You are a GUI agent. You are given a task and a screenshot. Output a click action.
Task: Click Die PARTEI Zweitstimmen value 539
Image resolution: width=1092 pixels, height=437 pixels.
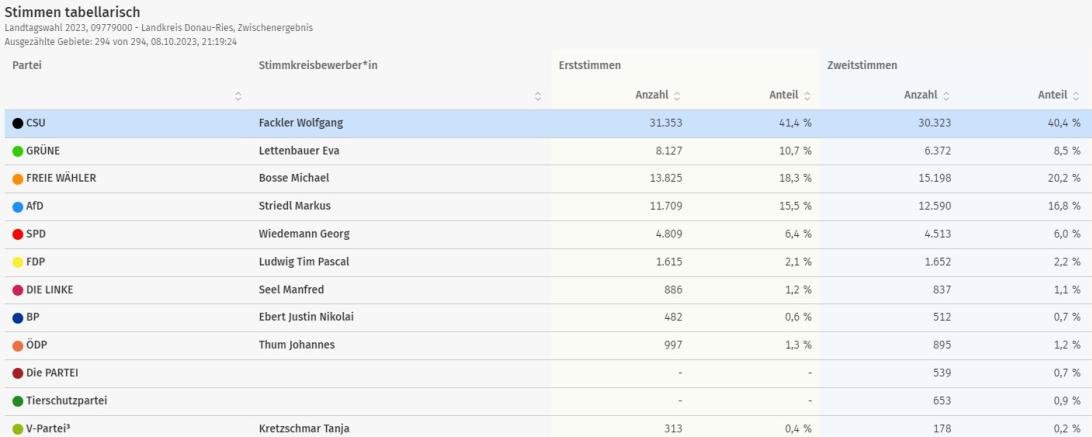tap(942, 374)
